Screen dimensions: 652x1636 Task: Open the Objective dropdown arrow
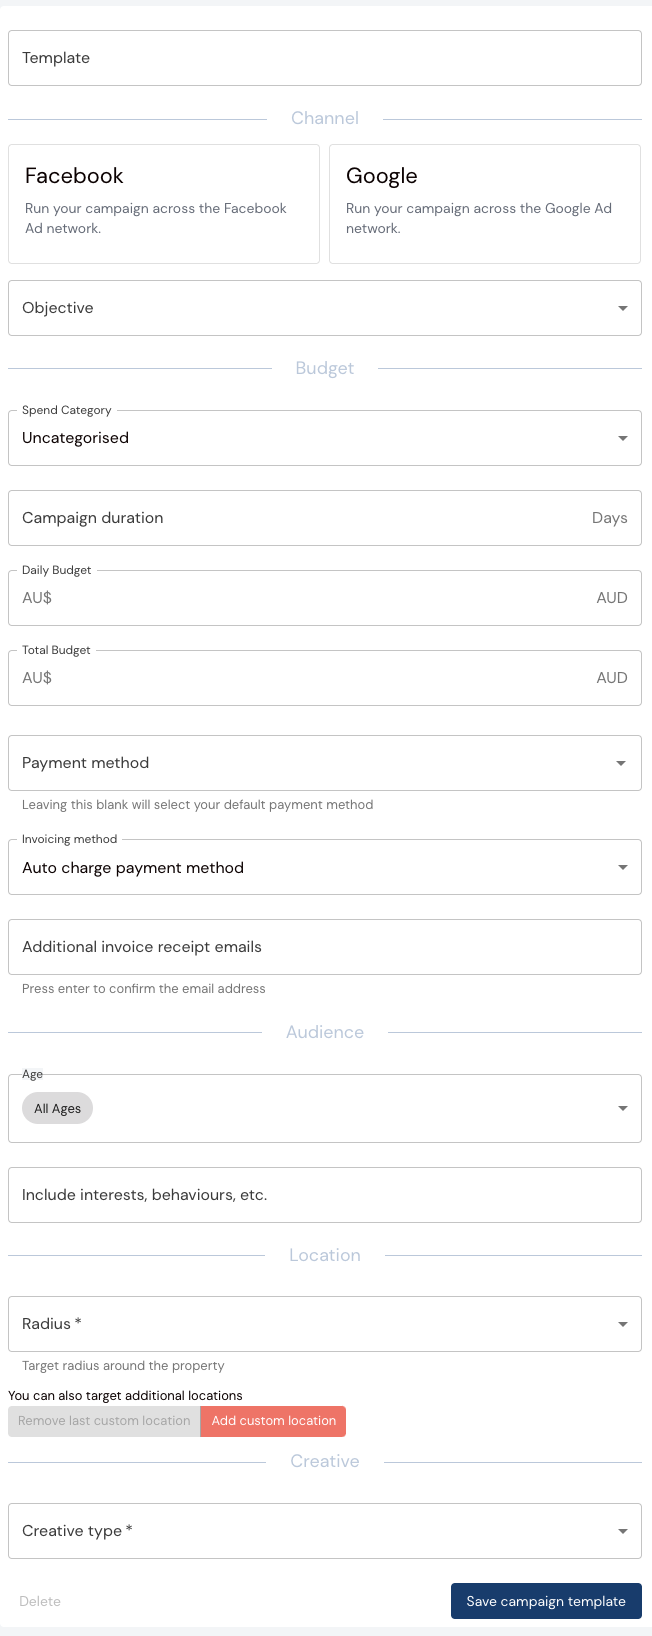pos(623,308)
